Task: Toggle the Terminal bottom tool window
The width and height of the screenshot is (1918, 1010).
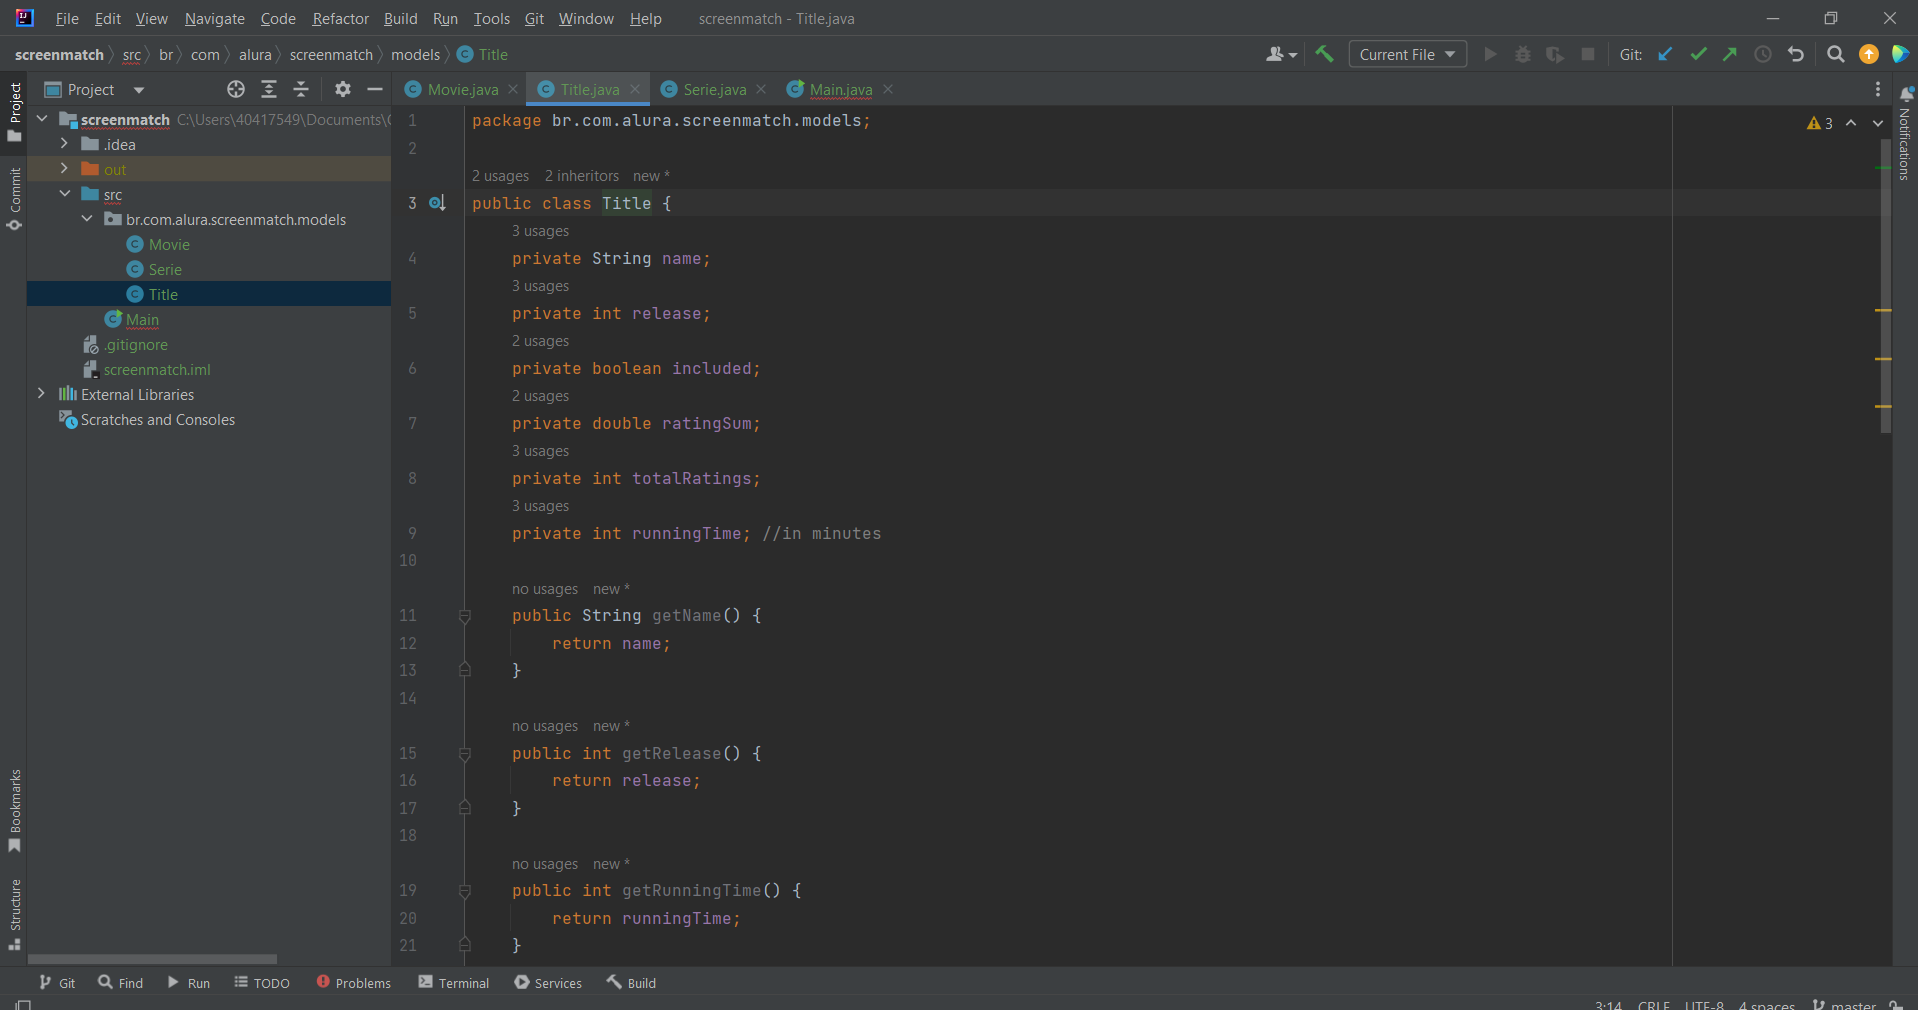Action: click(x=454, y=983)
